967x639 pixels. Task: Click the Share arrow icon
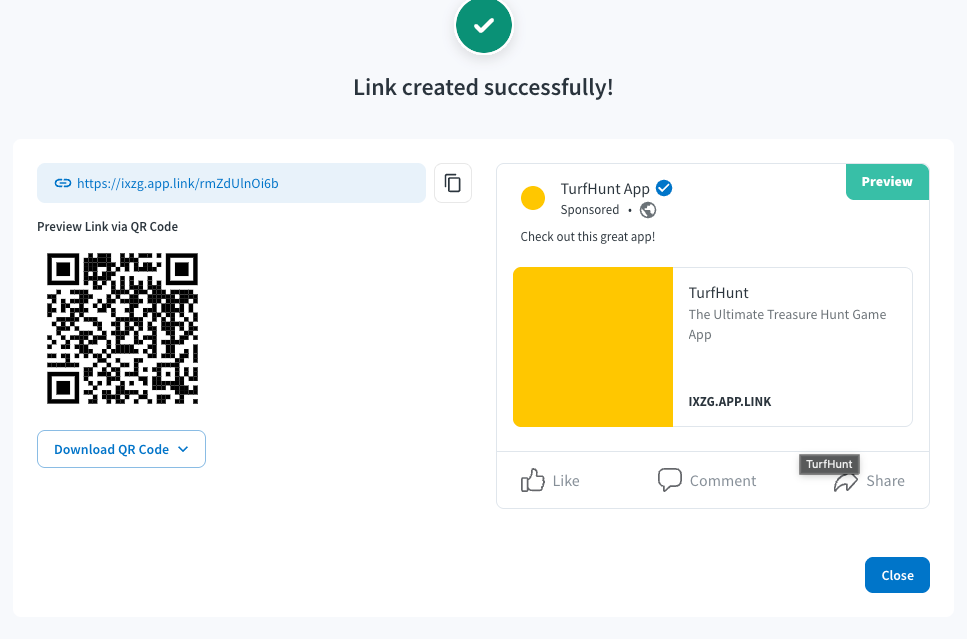coord(846,482)
